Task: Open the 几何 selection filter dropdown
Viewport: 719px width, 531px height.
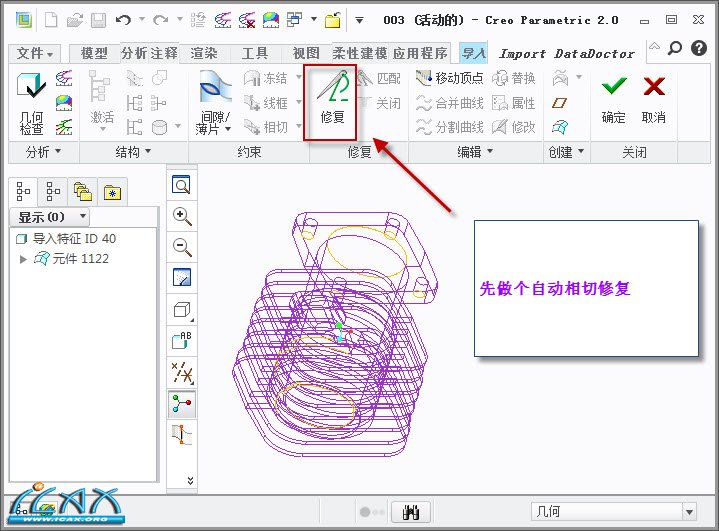Action: point(613,512)
